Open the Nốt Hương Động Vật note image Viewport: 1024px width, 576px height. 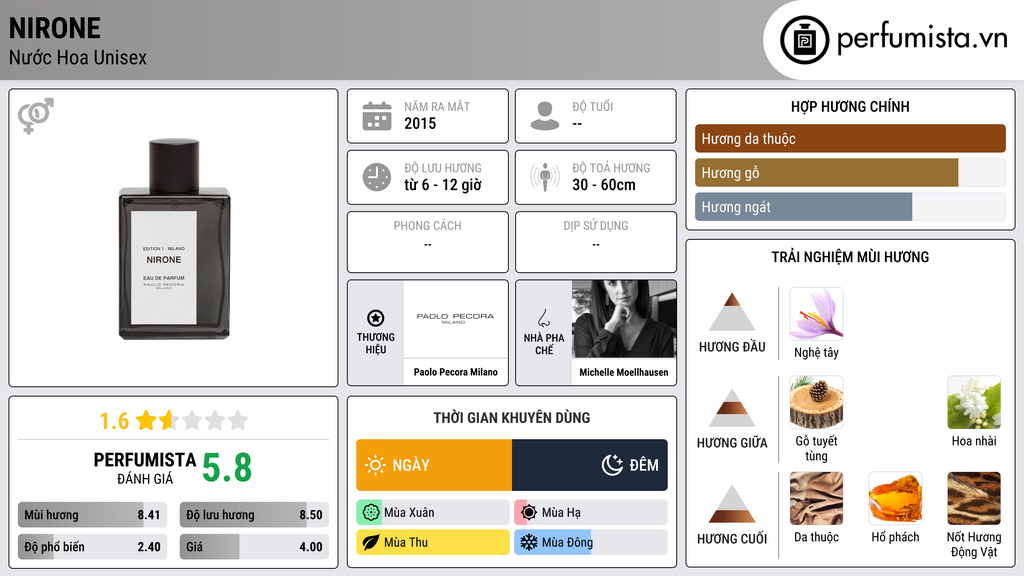(974, 498)
